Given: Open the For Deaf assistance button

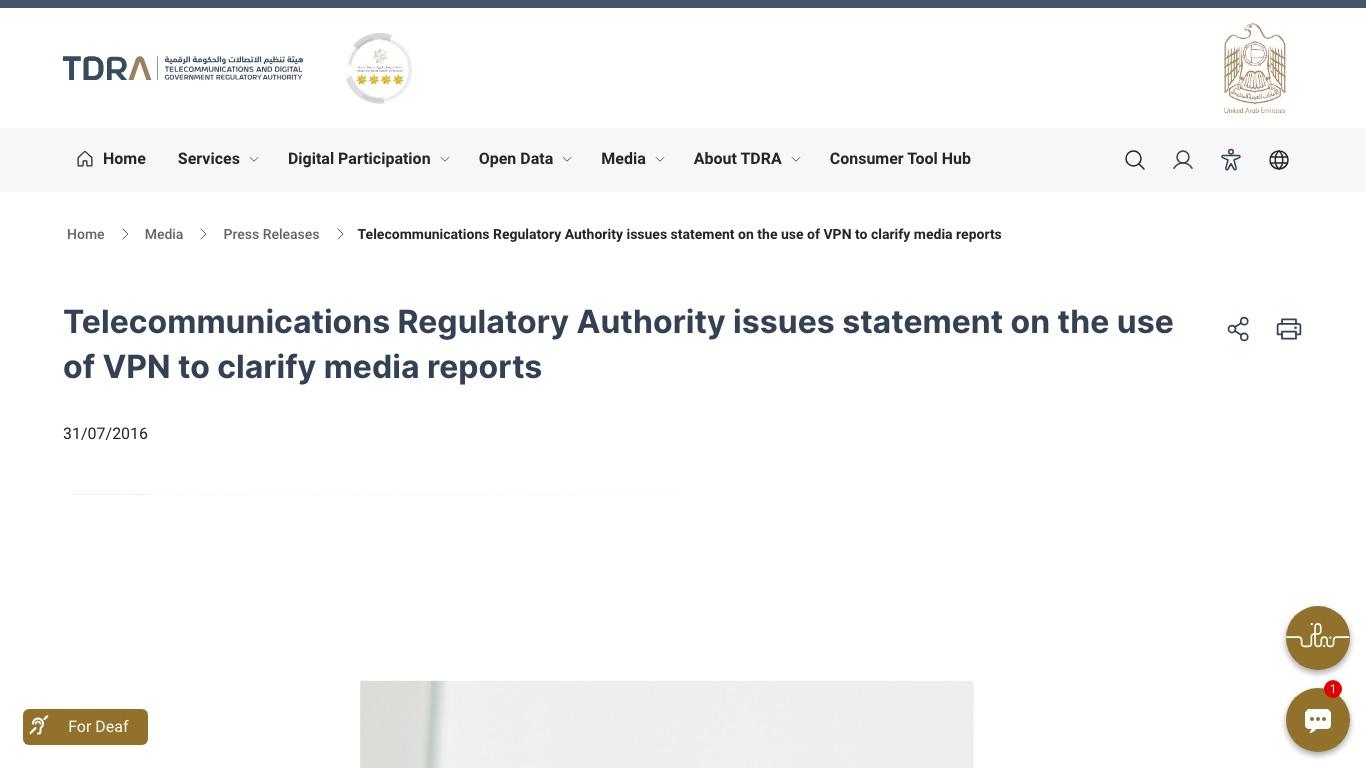Looking at the screenshot, I should (85, 727).
